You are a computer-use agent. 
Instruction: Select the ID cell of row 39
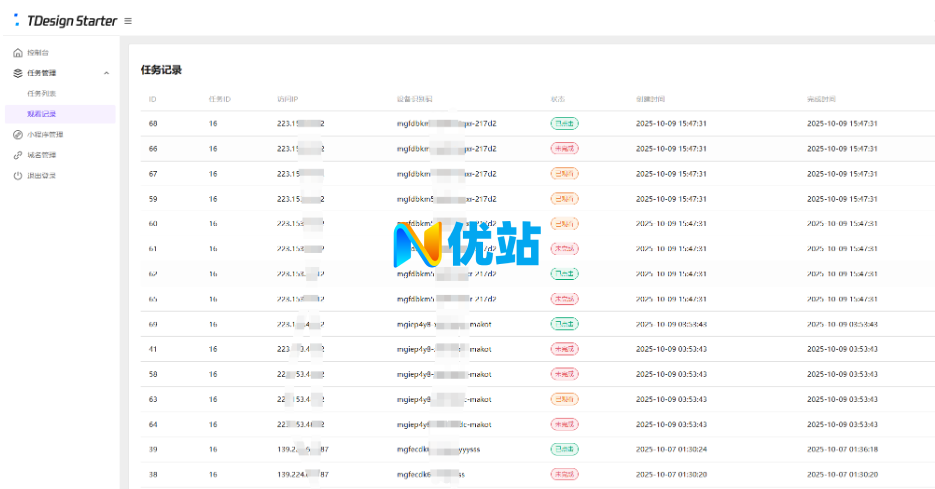tap(153, 449)
